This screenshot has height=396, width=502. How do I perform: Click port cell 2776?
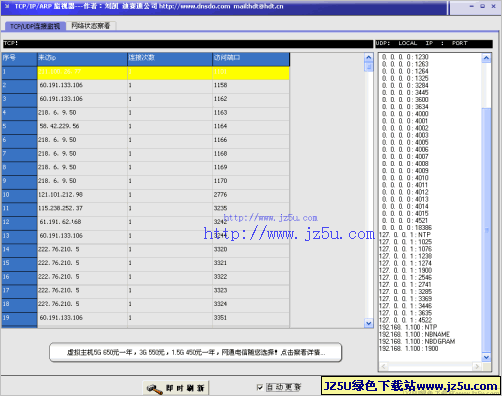251,196
